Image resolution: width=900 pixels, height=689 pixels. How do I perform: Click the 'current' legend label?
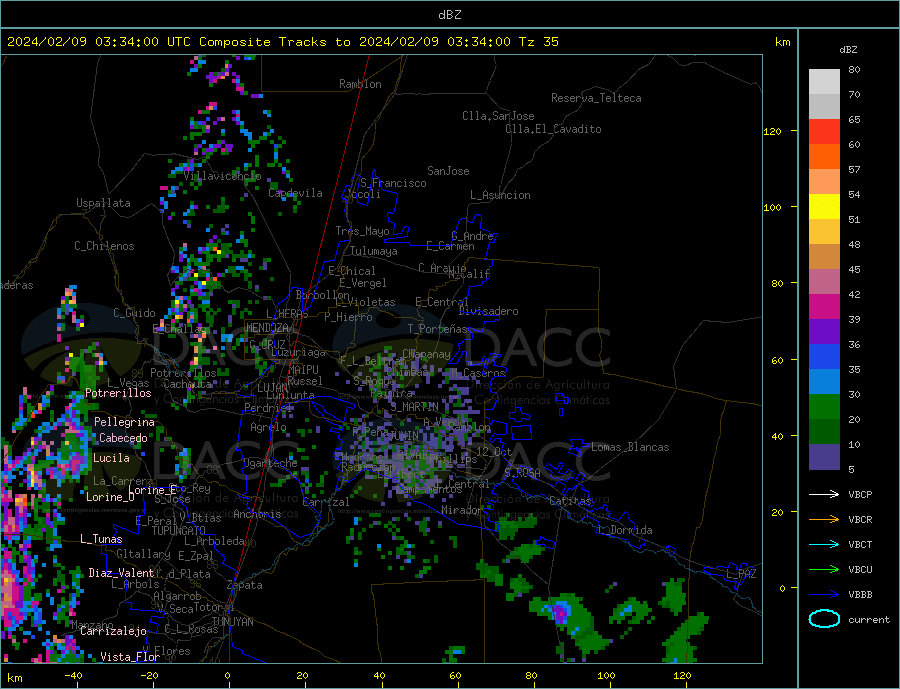click(869, 620)
